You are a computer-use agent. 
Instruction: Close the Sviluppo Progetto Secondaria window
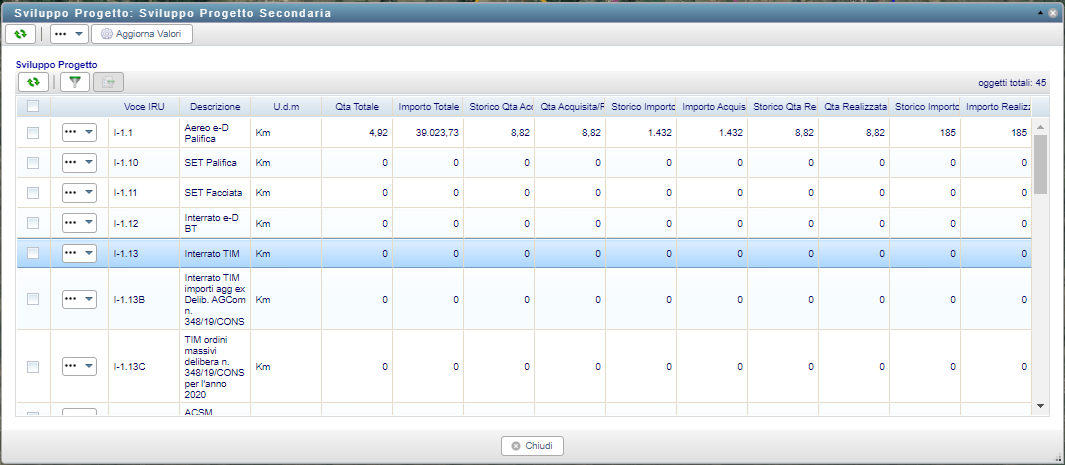(1053, 14)
